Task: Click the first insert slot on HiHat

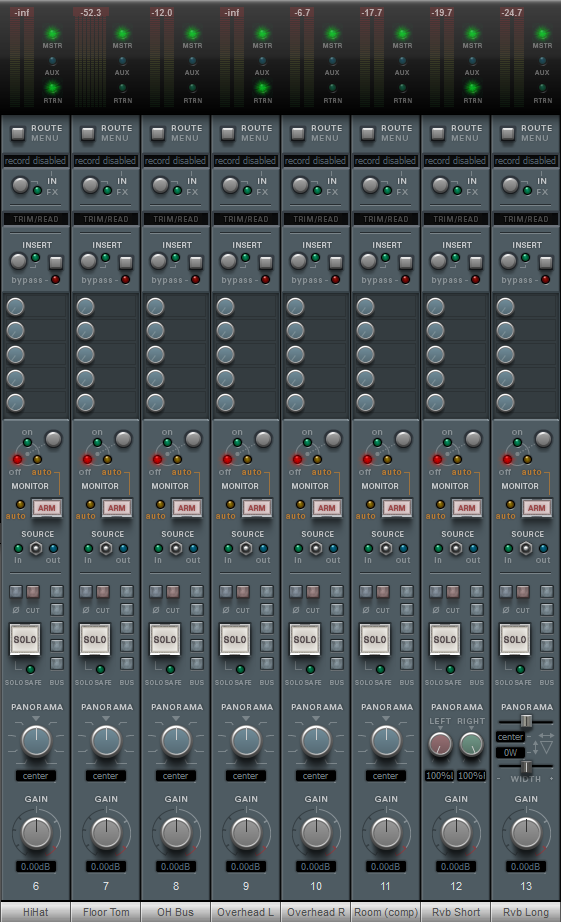Action: [36, 306]
